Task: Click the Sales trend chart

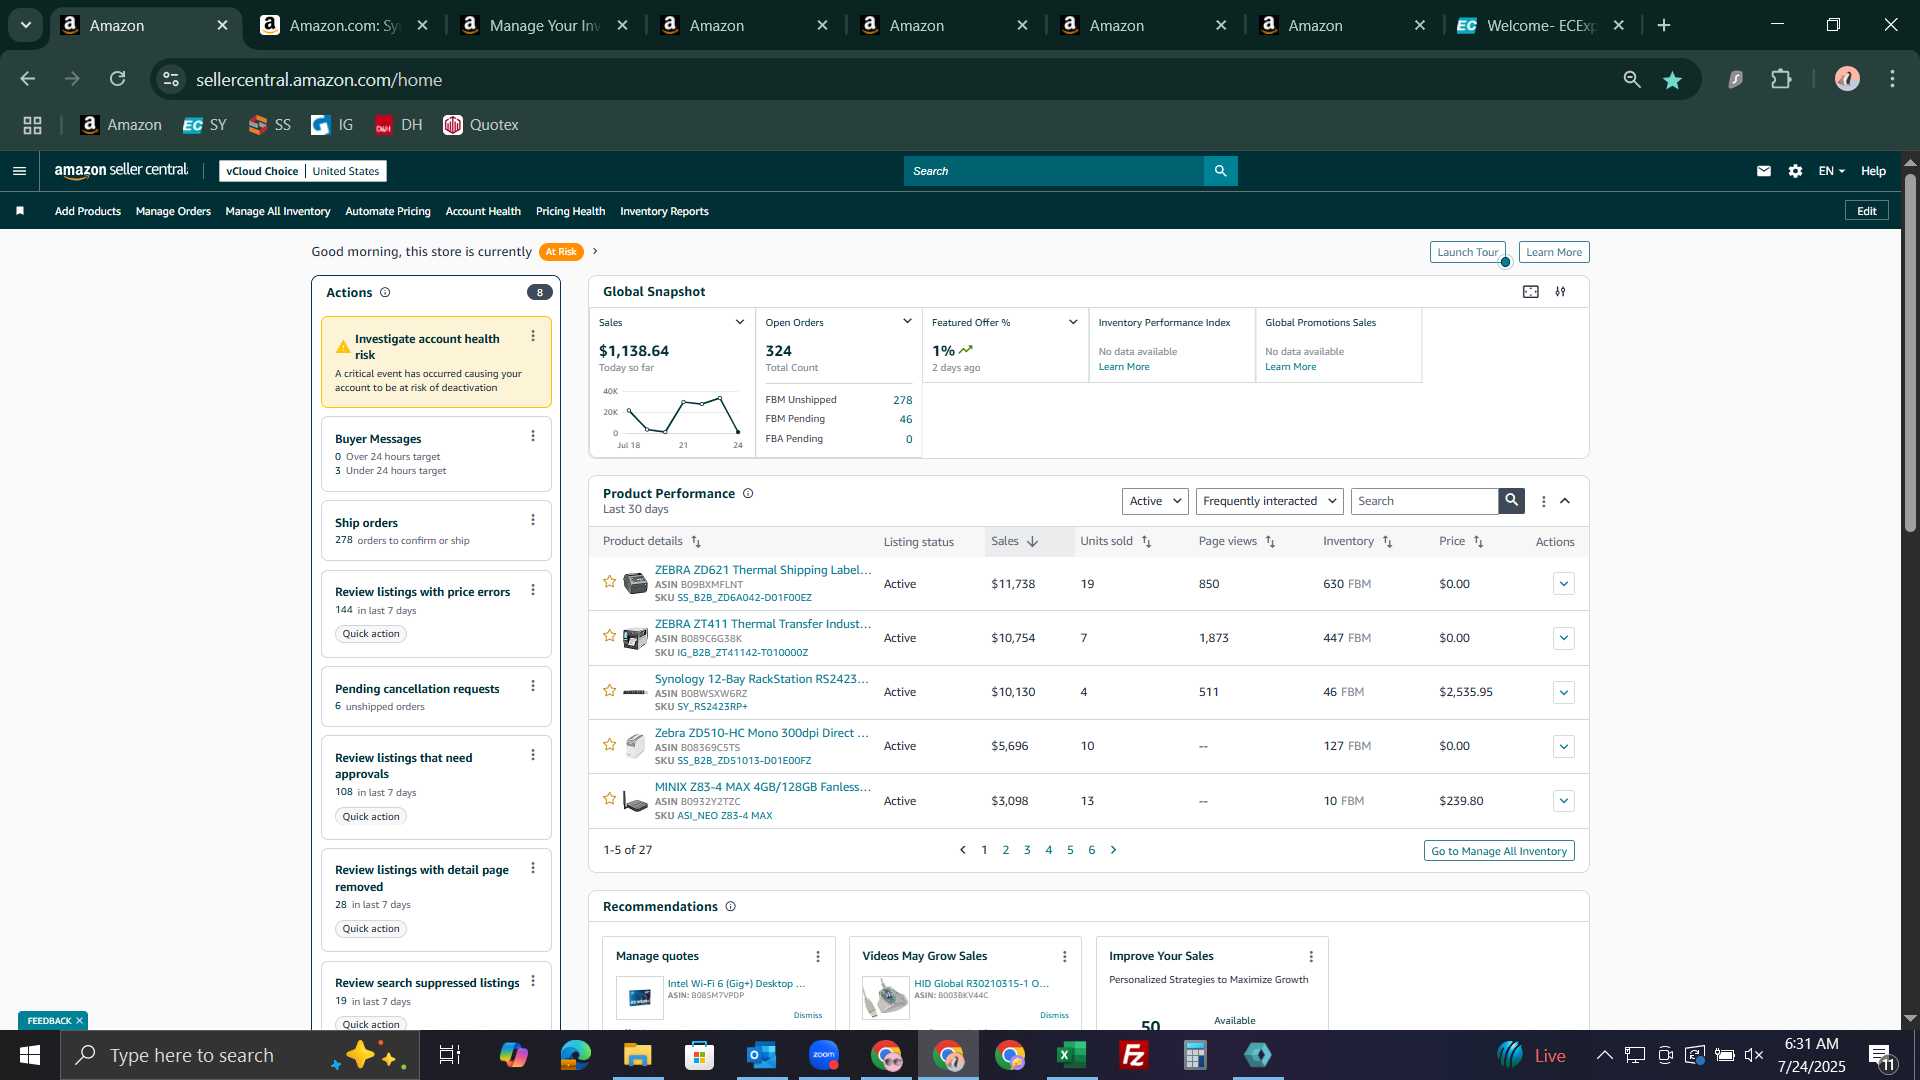Action: (672, 418)
